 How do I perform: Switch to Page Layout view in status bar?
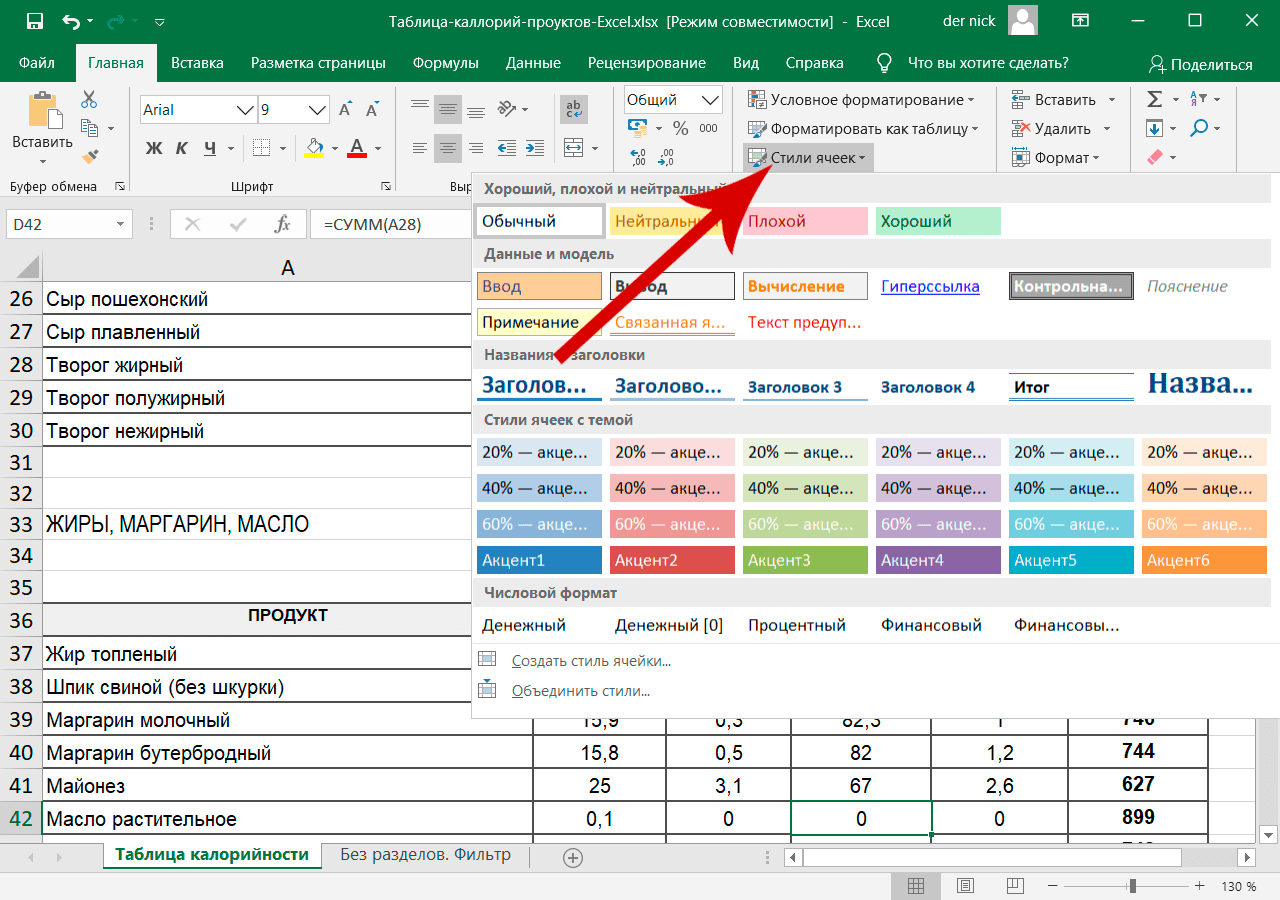[x=965, y=886]
